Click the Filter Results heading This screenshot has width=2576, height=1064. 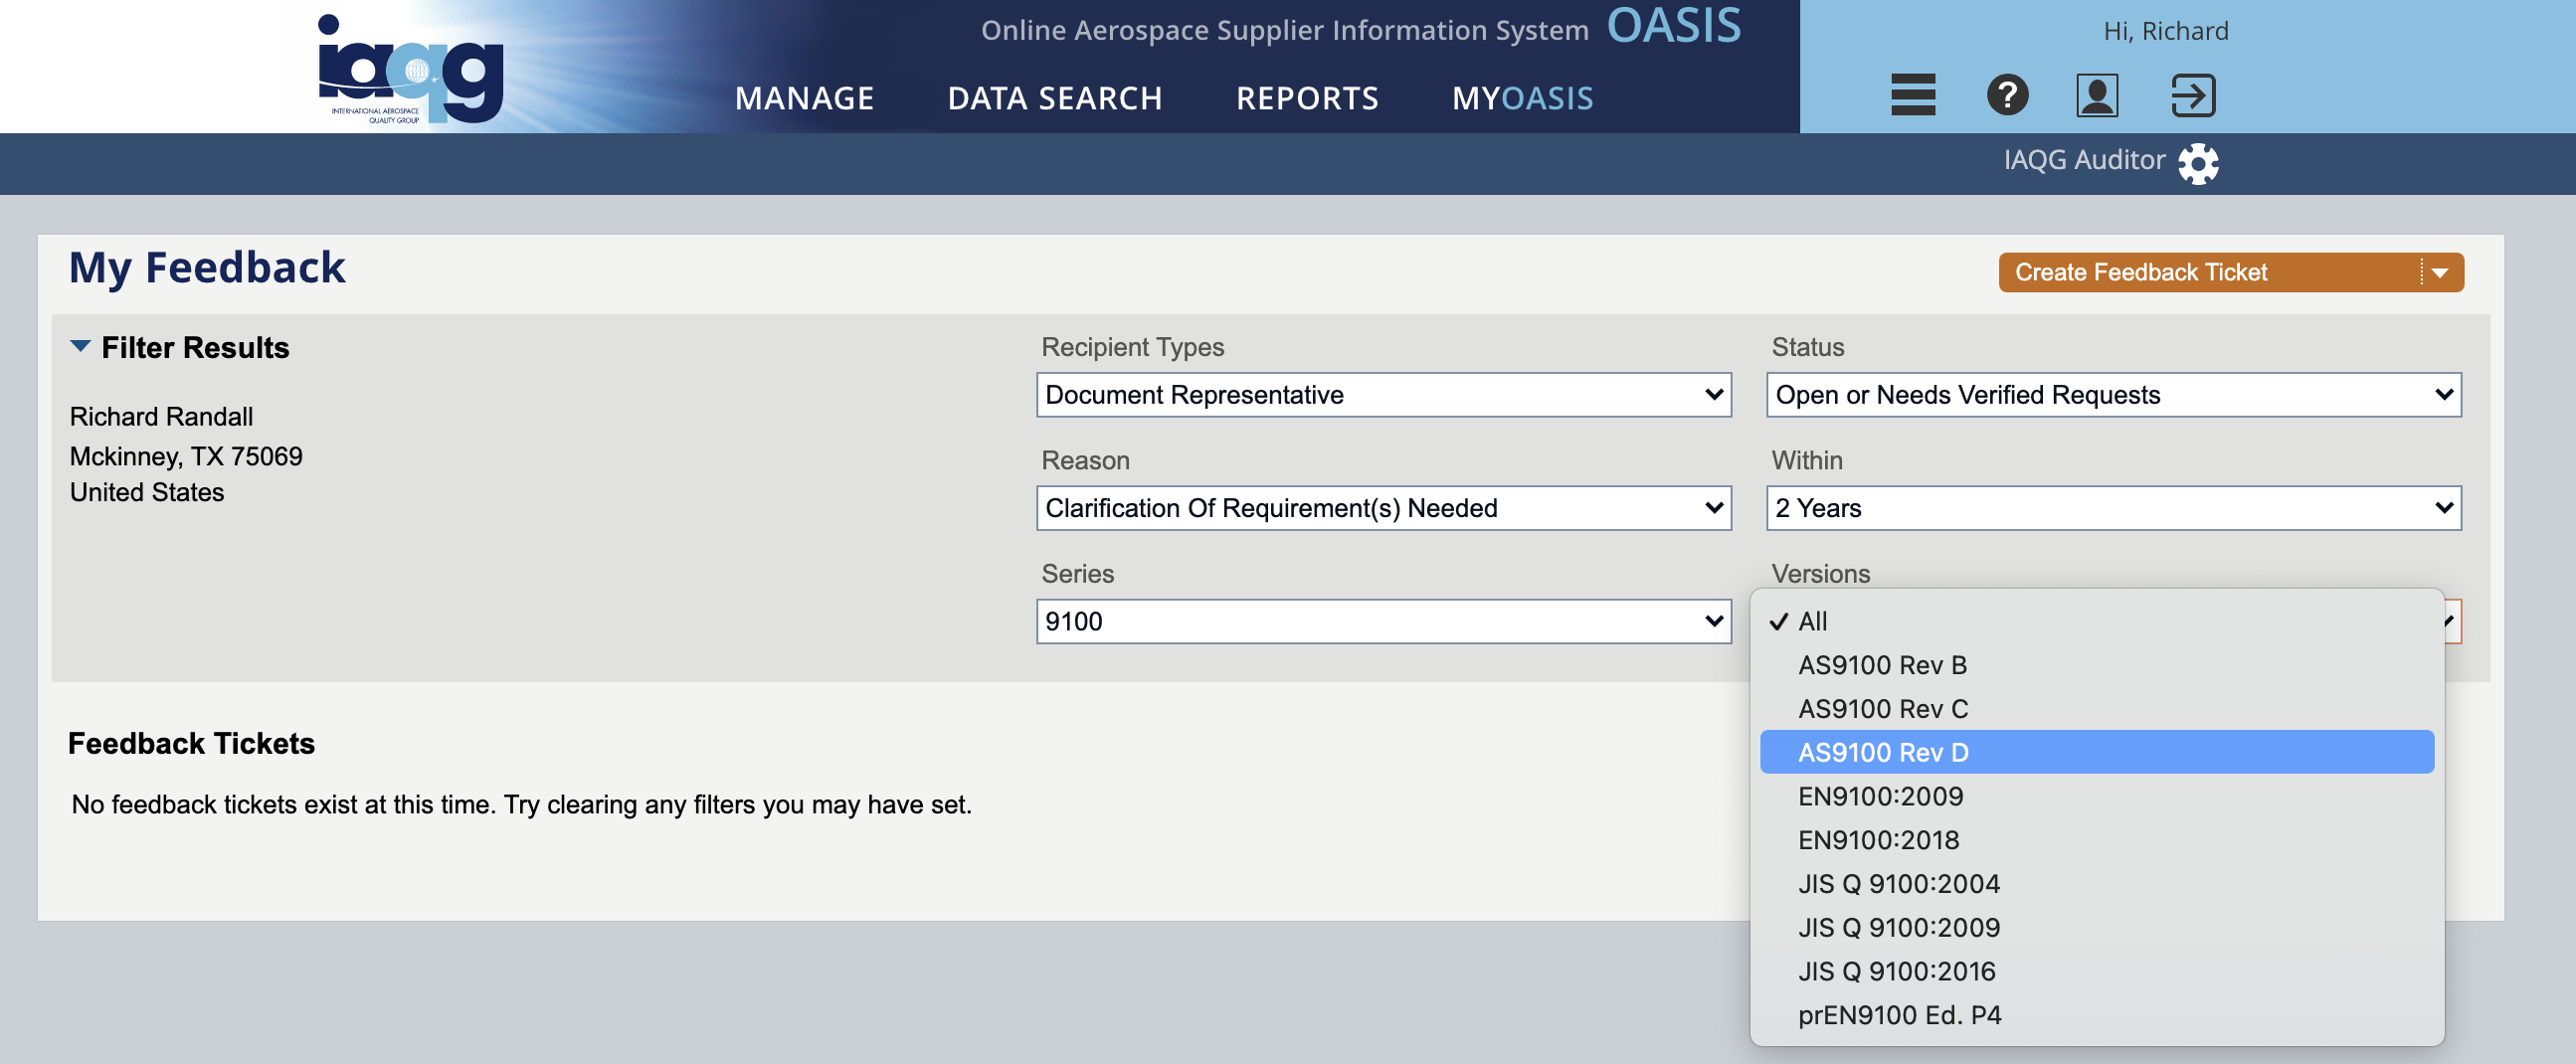coord(195,348)
